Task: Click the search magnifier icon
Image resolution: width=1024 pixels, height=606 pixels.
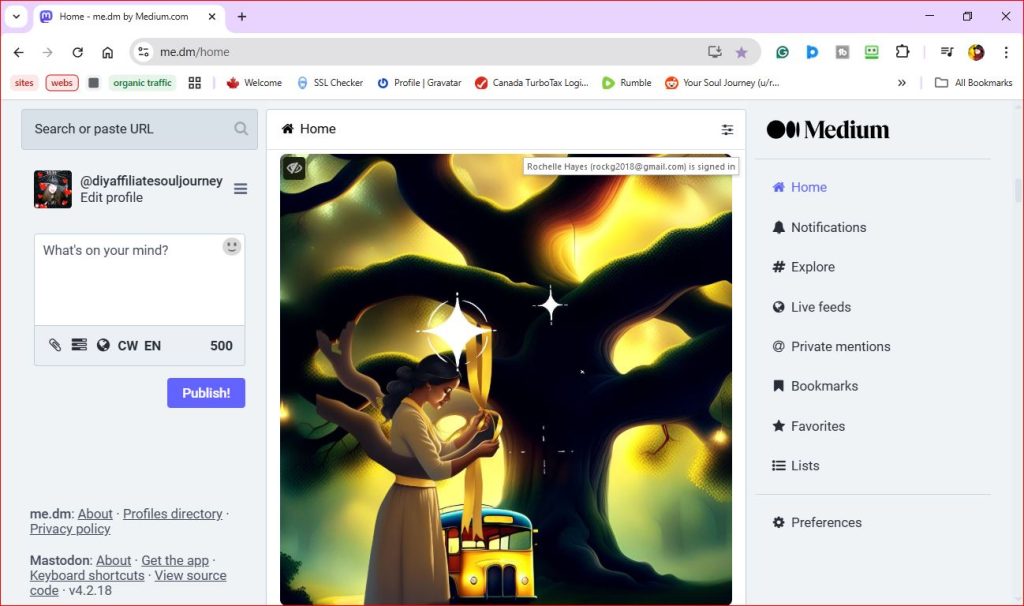Action: pyautogui.click(x=241, y=129)
